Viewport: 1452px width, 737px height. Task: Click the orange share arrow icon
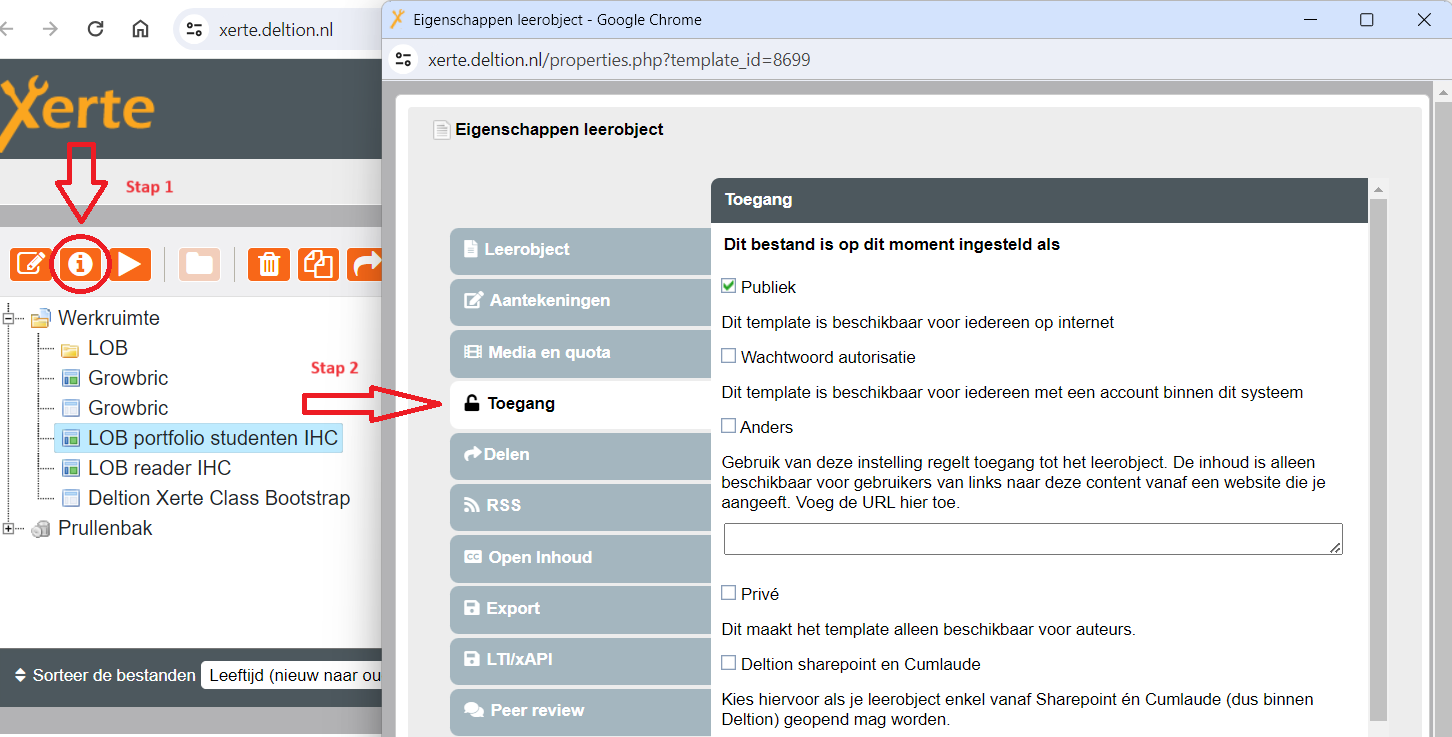pyautogui.click(x=366, y=264)
